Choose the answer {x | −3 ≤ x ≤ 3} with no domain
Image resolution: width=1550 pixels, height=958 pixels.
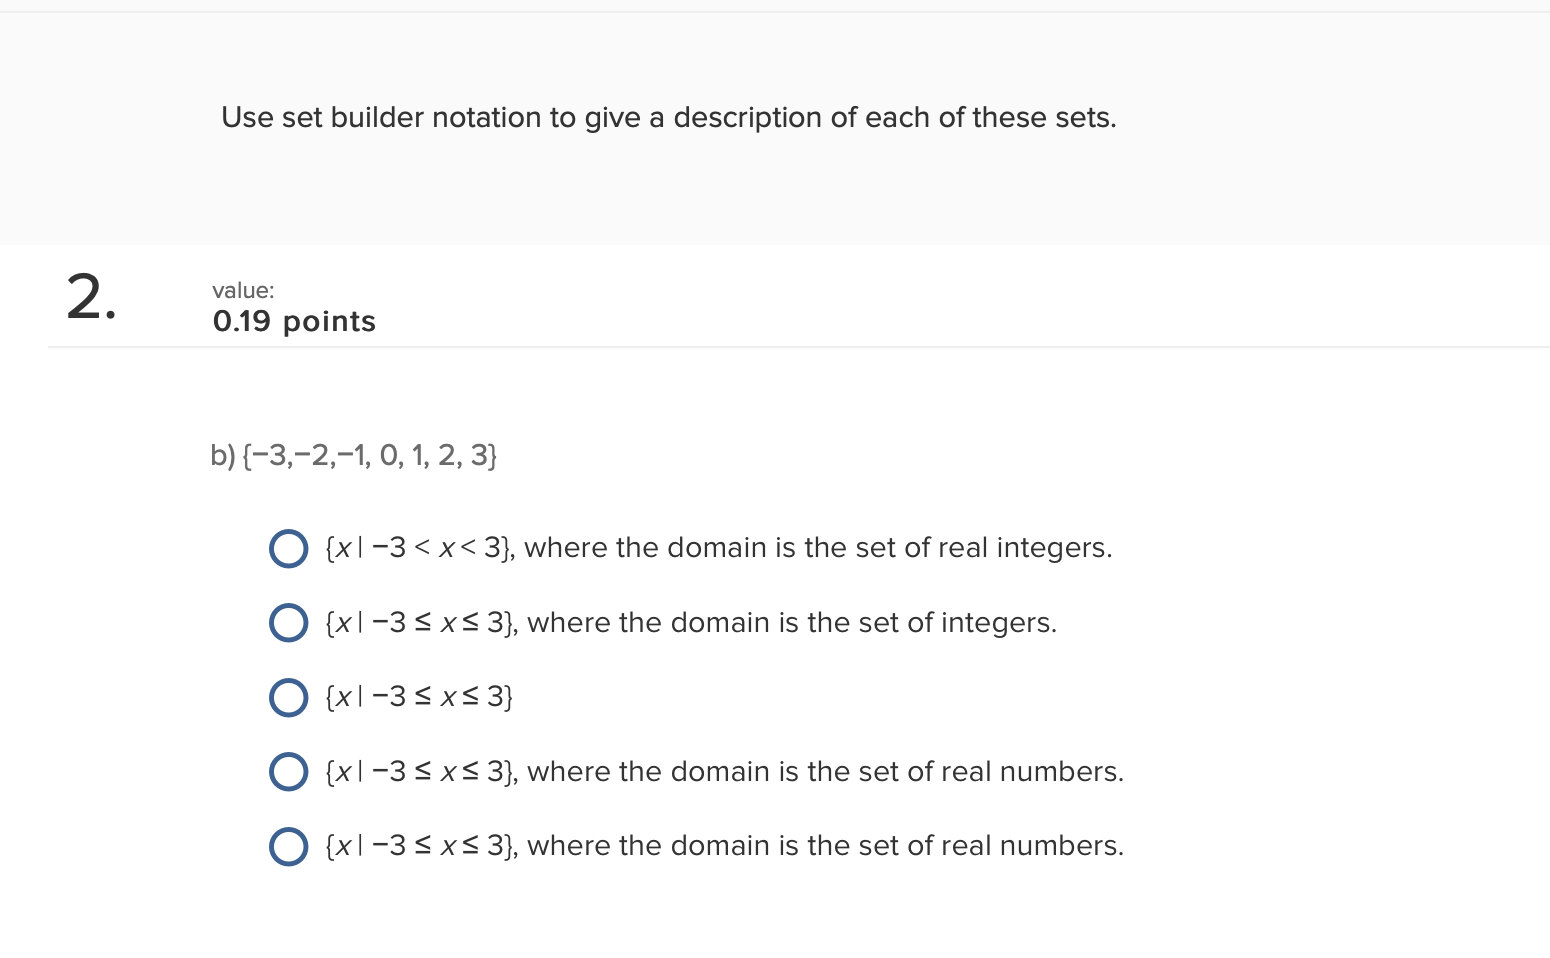(288, 697)
